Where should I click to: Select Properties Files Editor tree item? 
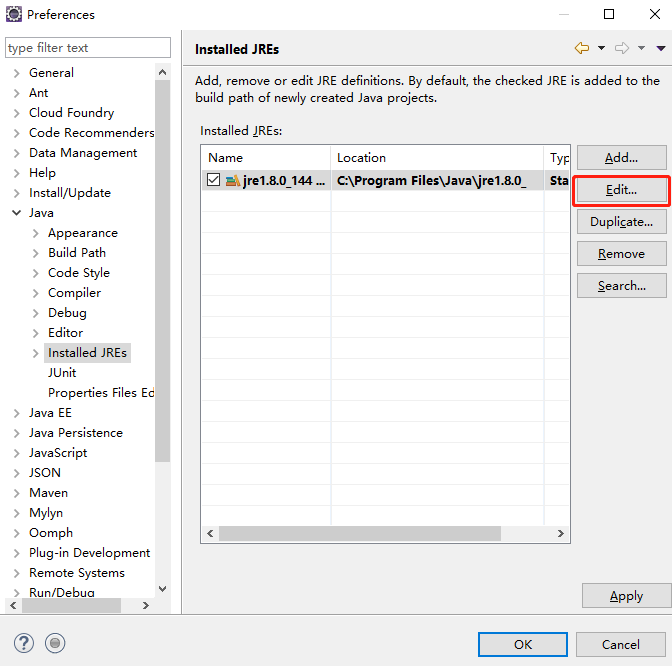click(x=101, y=393)
